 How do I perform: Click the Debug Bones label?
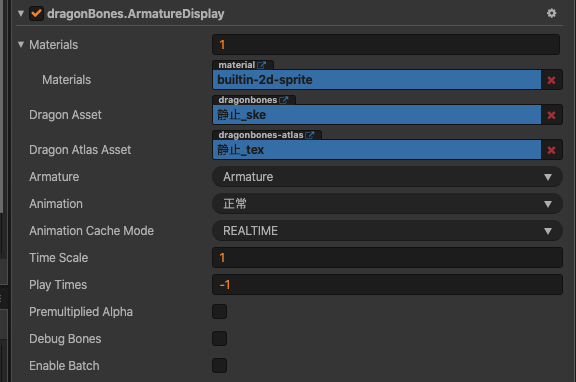click(65, 339)
